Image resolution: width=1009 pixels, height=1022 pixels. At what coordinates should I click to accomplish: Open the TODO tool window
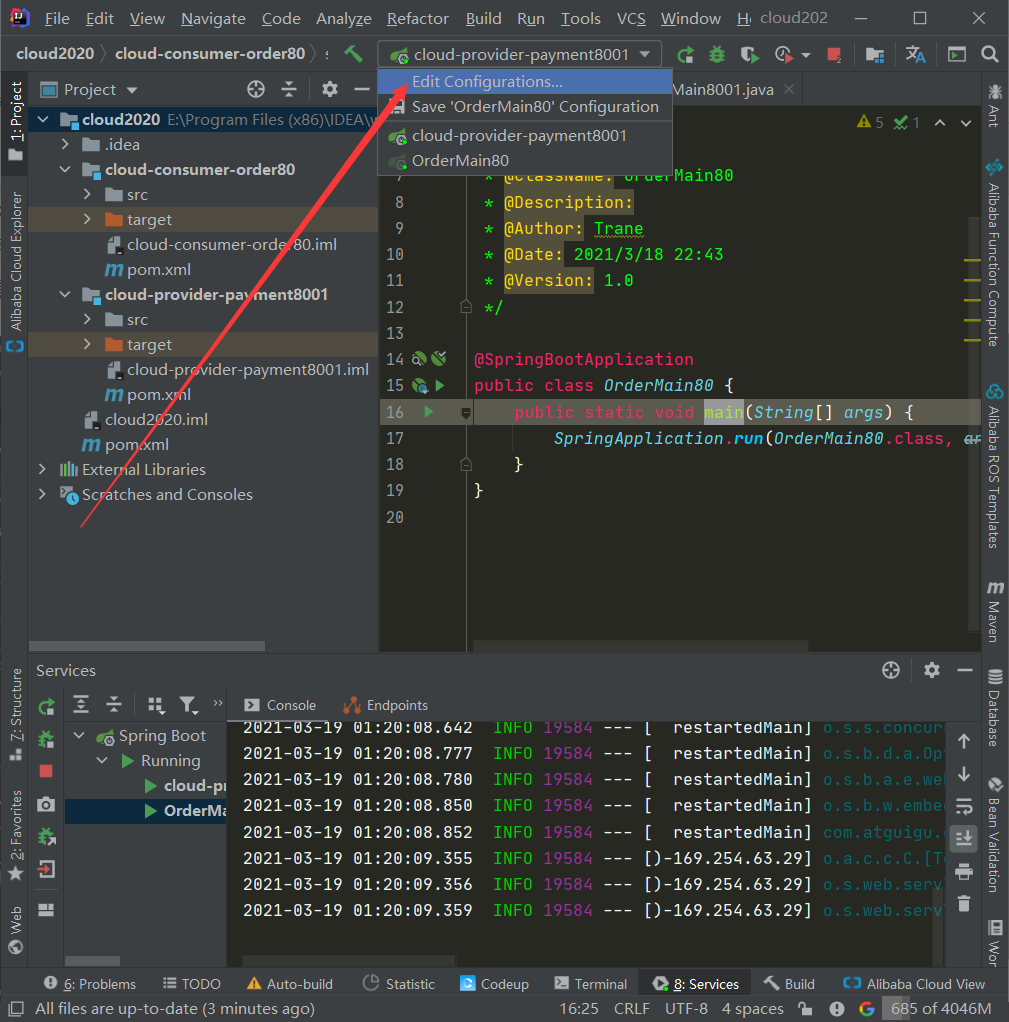tap(192, 984)
